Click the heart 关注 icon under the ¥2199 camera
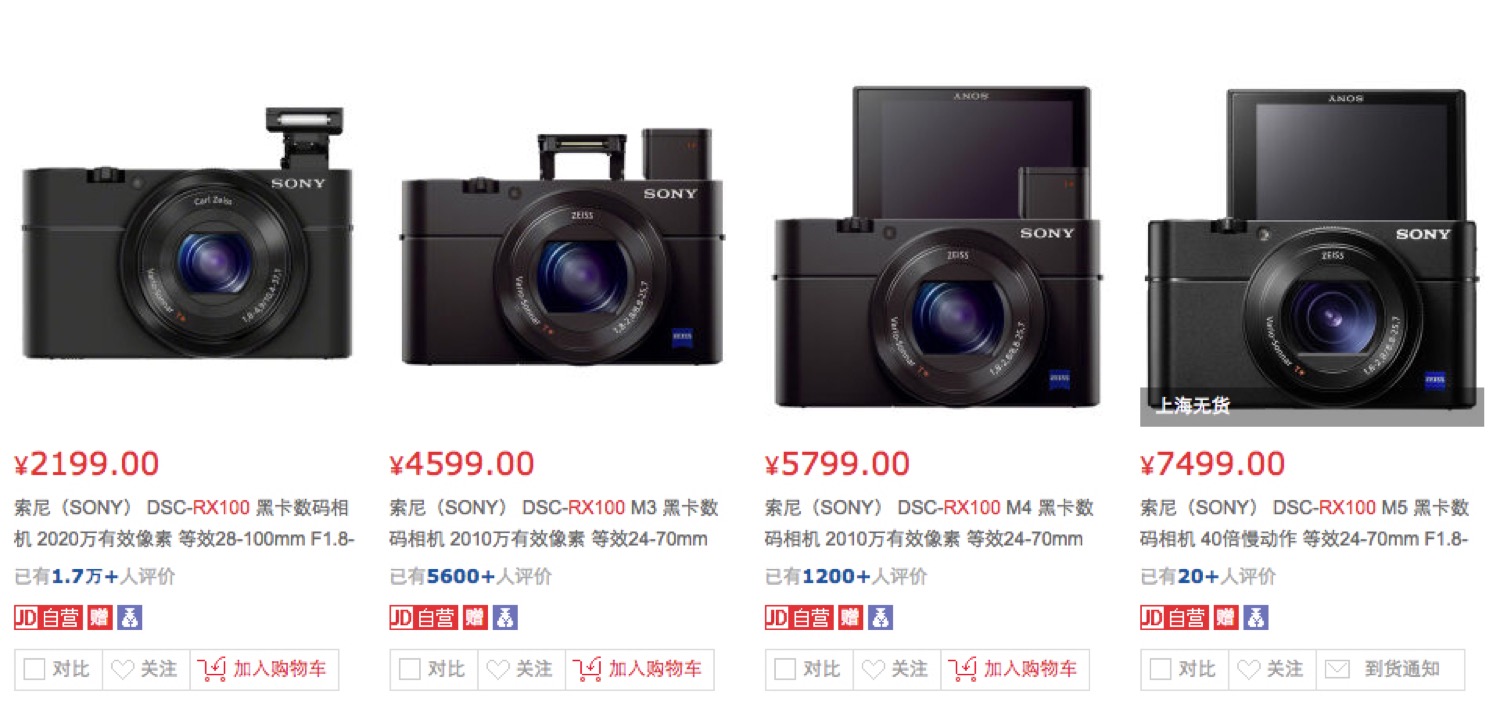Image resolution: width=1500 pixels, height=711 pixels. coord(122,669)
